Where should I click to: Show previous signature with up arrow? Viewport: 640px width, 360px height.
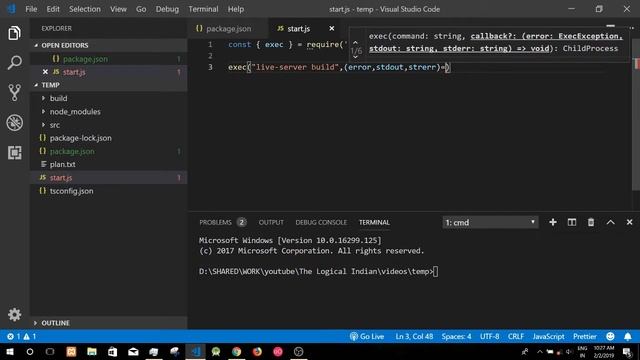[356, 42]
